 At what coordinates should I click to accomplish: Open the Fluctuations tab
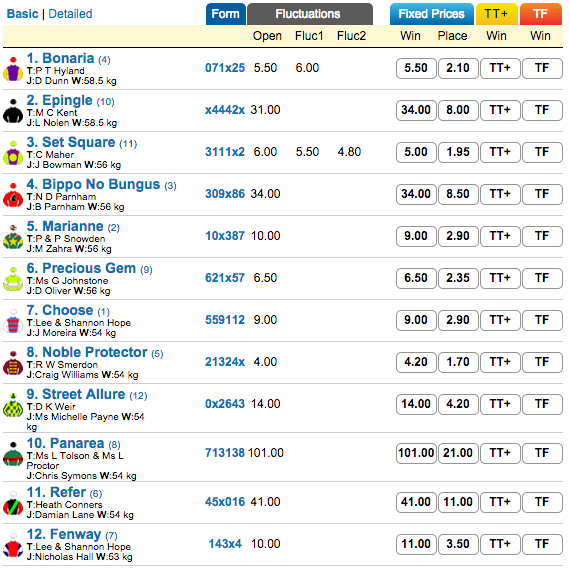[310, 14]
